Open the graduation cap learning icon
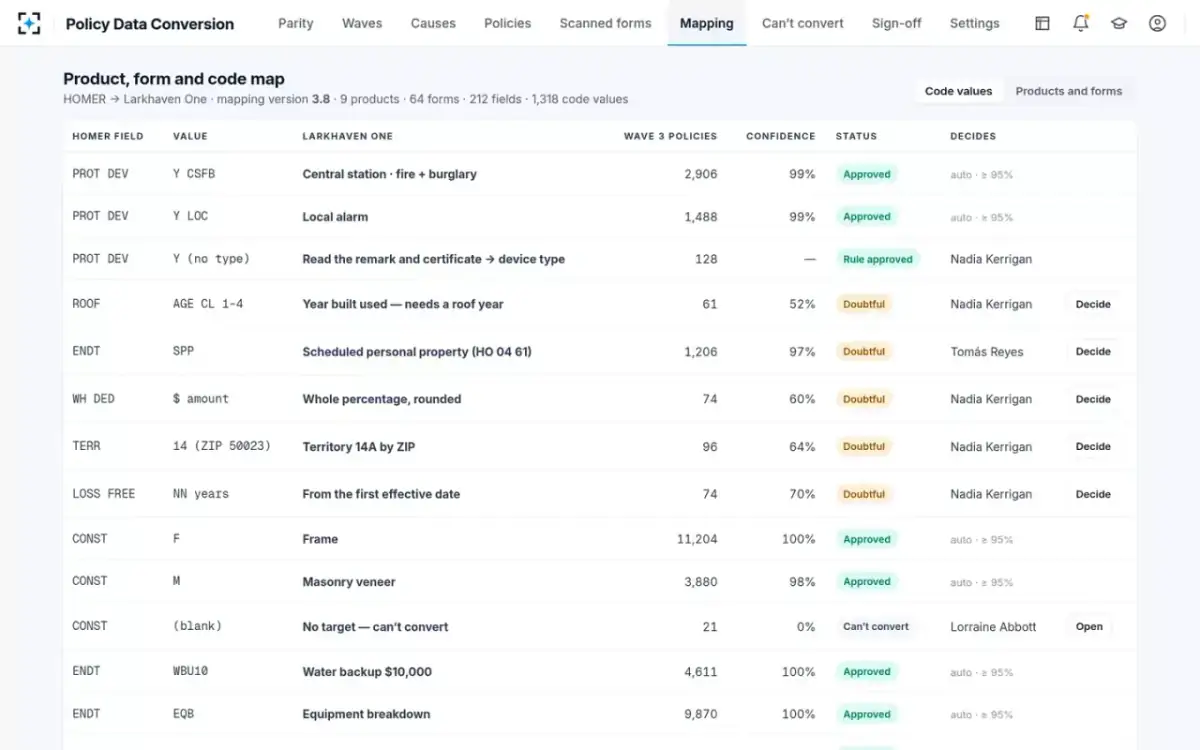1200x750 pixels. pyautogui.click(x=1119, y=23)
